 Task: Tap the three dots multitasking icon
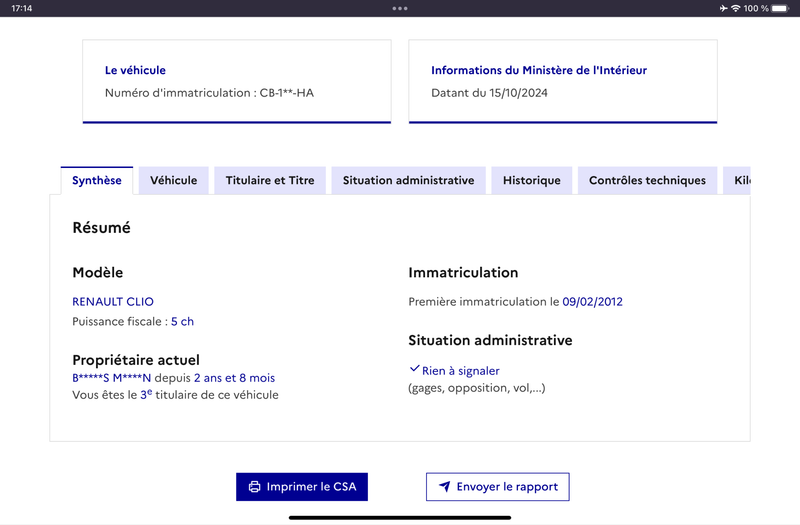click(400, 8)
